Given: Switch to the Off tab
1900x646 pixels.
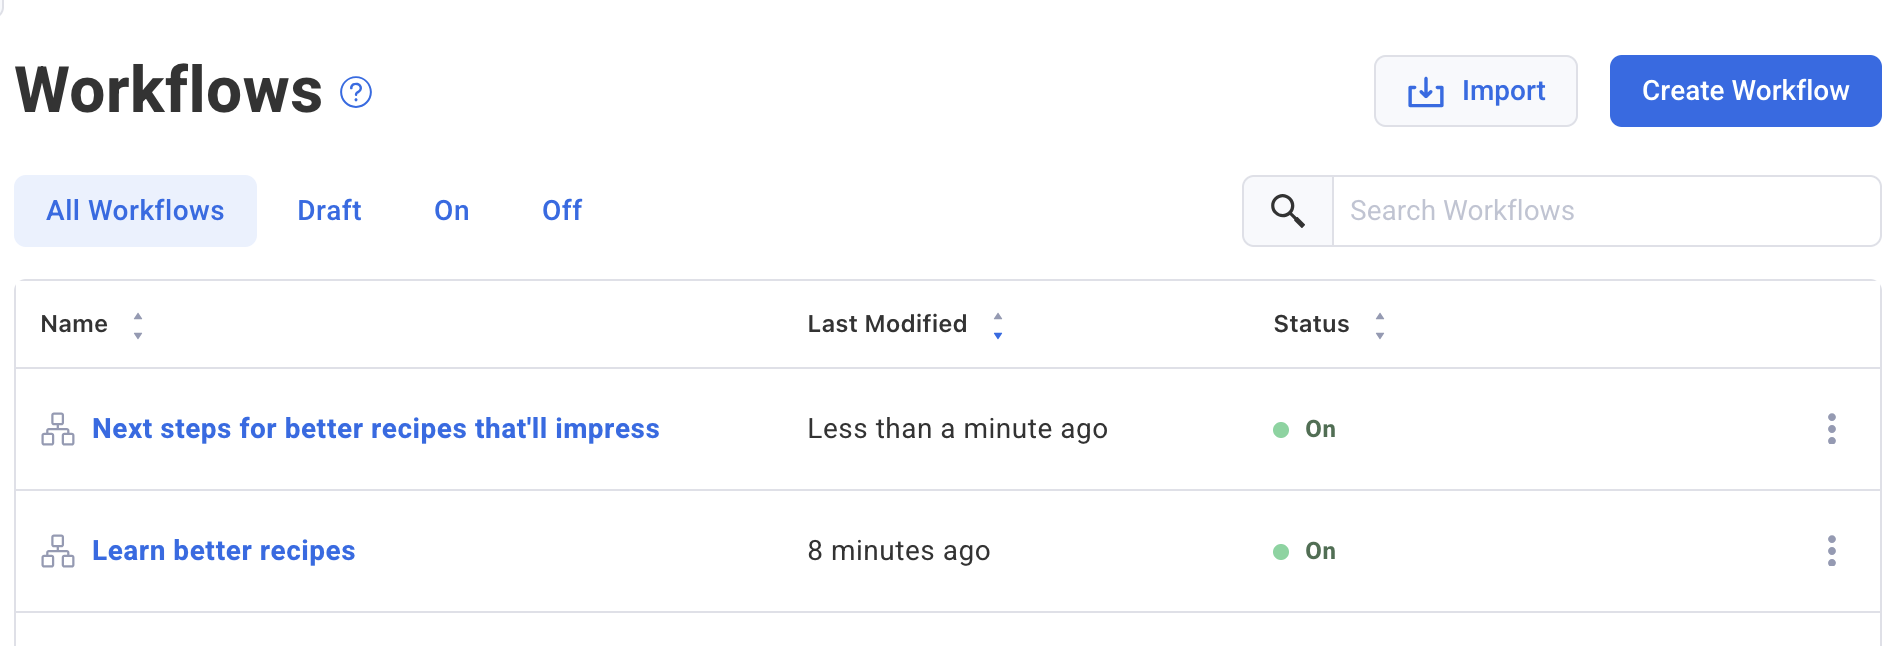Looking at the screenshot, I should coord(561,210).
